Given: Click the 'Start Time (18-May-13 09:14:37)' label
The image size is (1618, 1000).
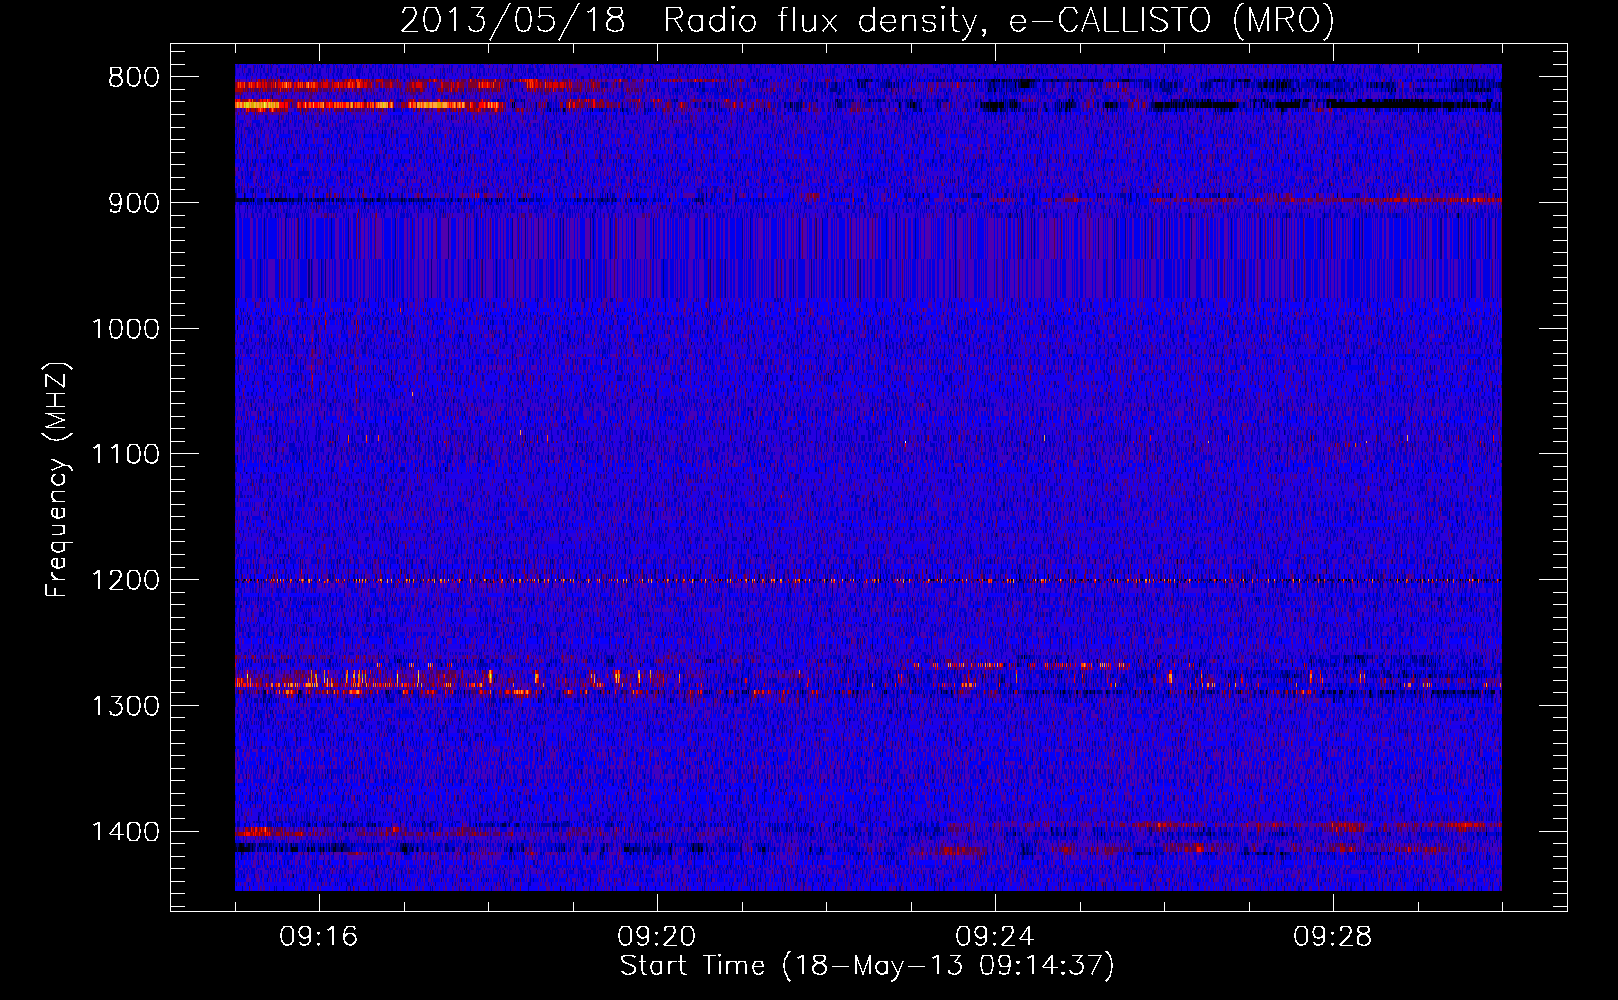Looking at the screenshot, I should coord(867,966).
